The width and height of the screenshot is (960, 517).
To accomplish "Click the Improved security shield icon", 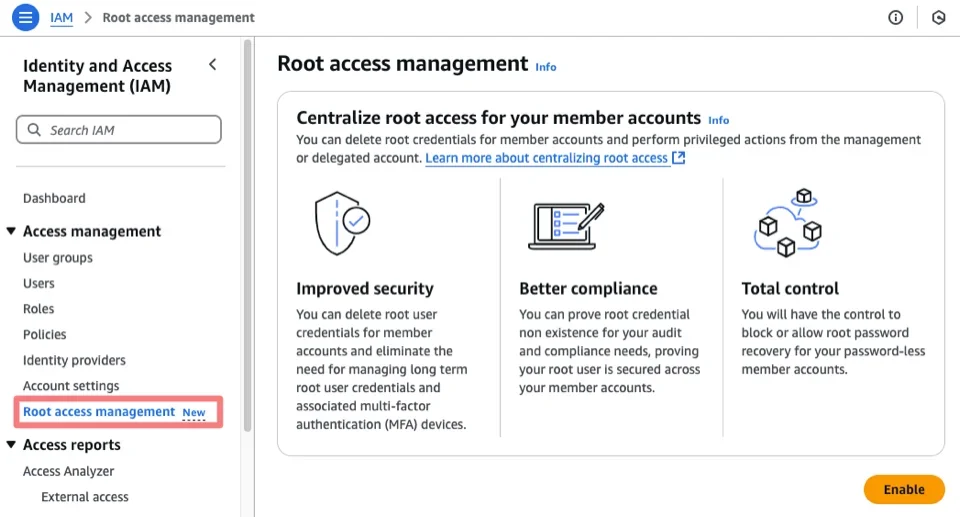I will tap(342, 224).
